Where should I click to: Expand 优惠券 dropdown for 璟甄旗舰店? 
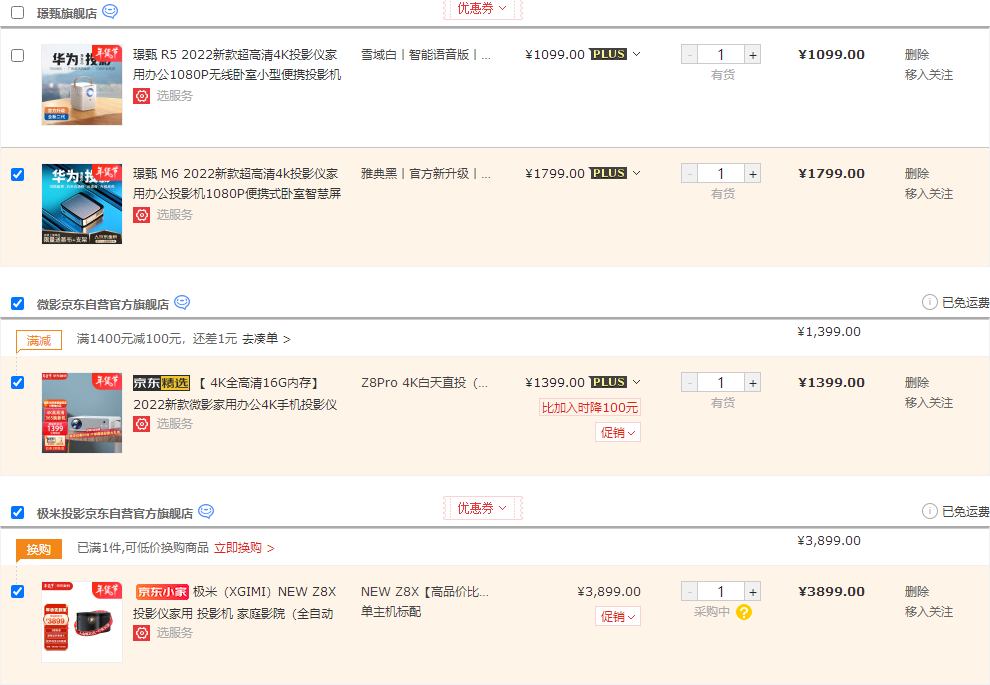(x=482, y=9)
